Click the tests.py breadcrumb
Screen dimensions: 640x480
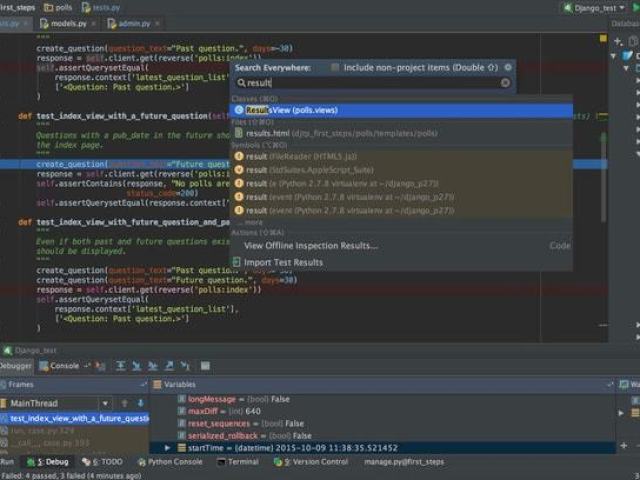click(101, 7)
